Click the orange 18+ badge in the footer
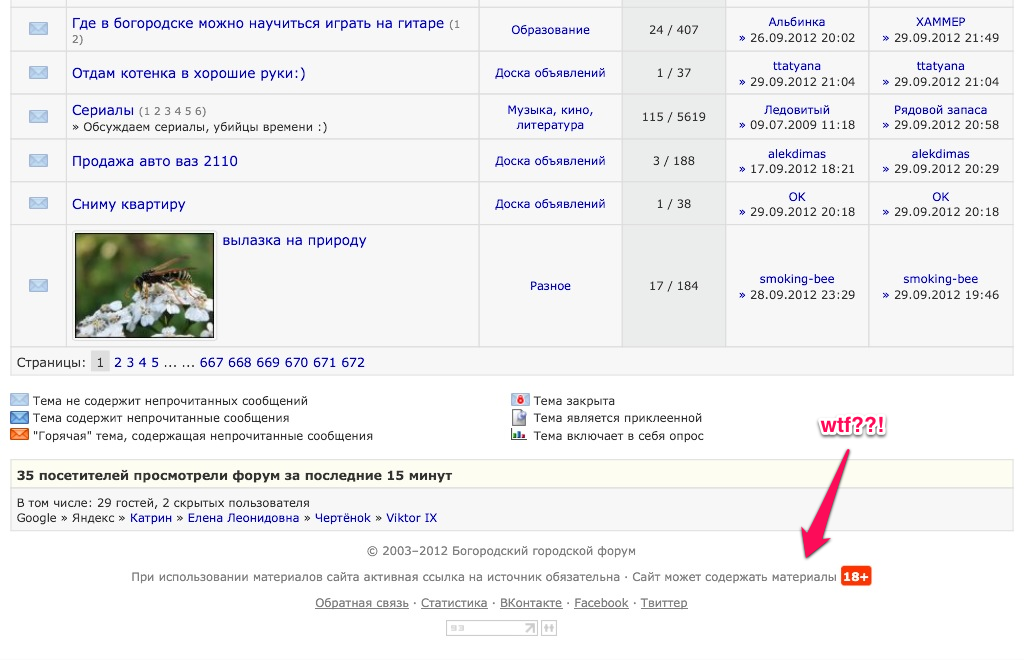 pyautogui.click(x=856, y=577)
